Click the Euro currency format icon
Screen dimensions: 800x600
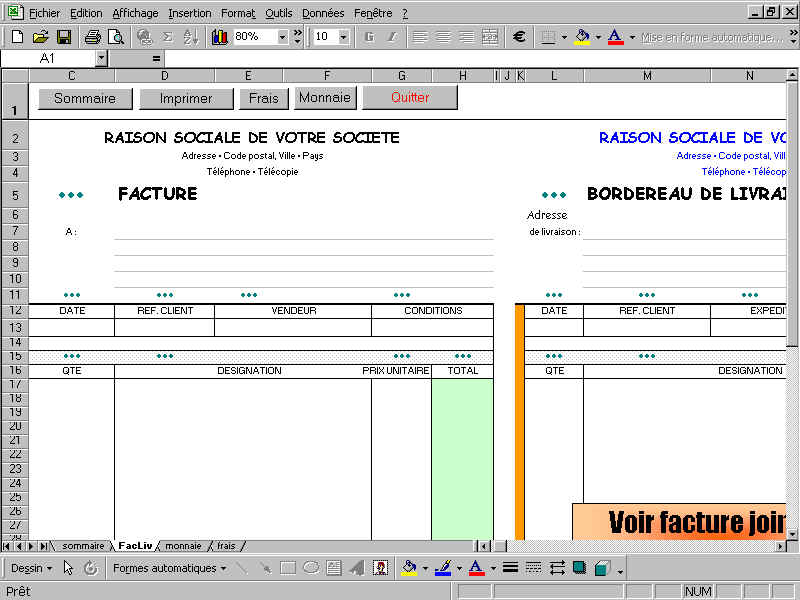tap(519, 37)
